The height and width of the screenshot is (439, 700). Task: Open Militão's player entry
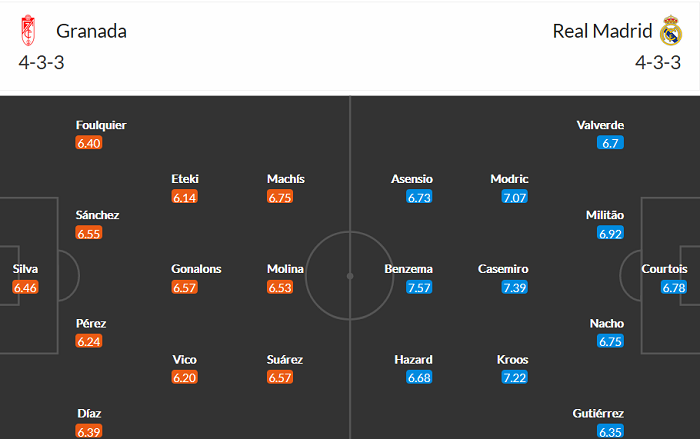click(x=605, y=215)
